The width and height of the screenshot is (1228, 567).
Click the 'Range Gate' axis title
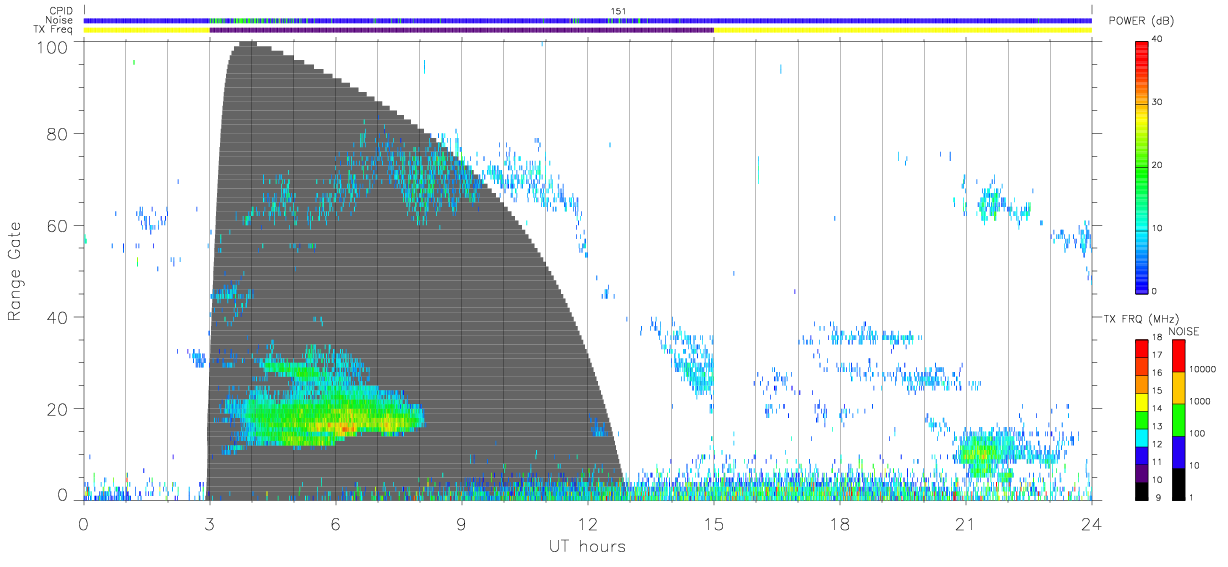(x=16, y=273)
